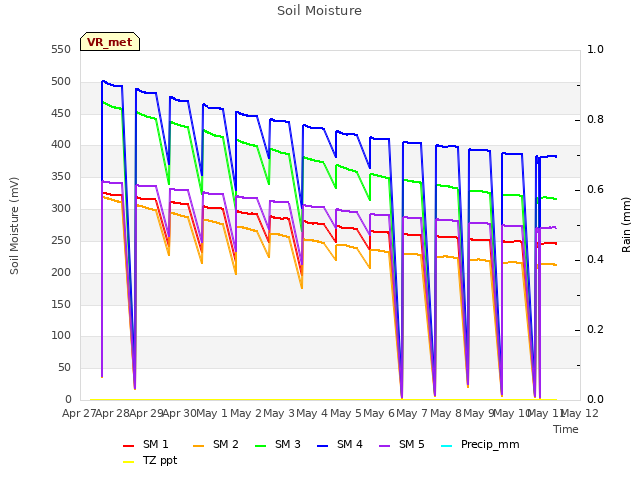640x480 pixels.
Task: Click the May 4 x-axis tick label
Action: pos(312,413)
